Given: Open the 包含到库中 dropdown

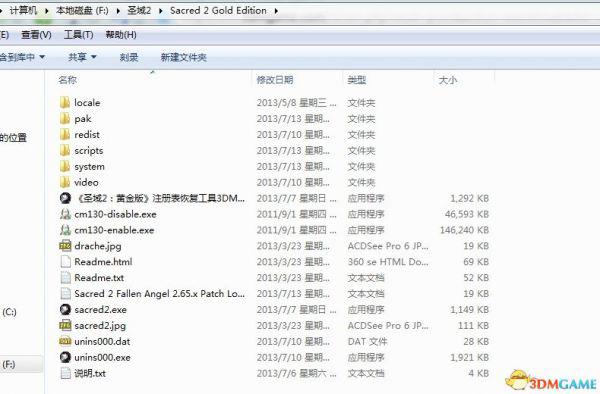Looking at the screenshot, I should point(23,57).
